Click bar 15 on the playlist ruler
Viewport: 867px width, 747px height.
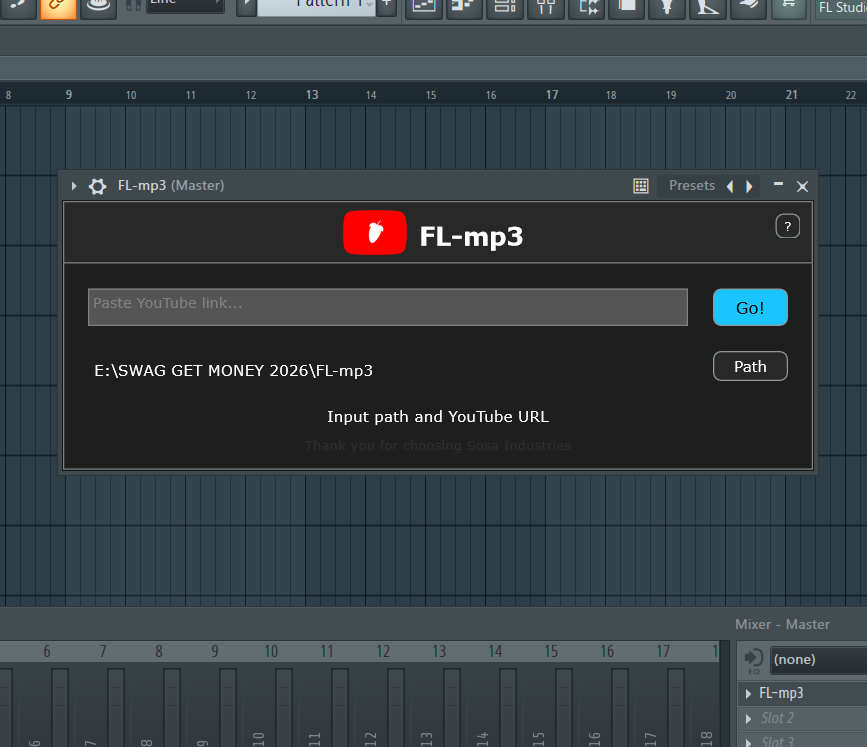coord(431,95)
